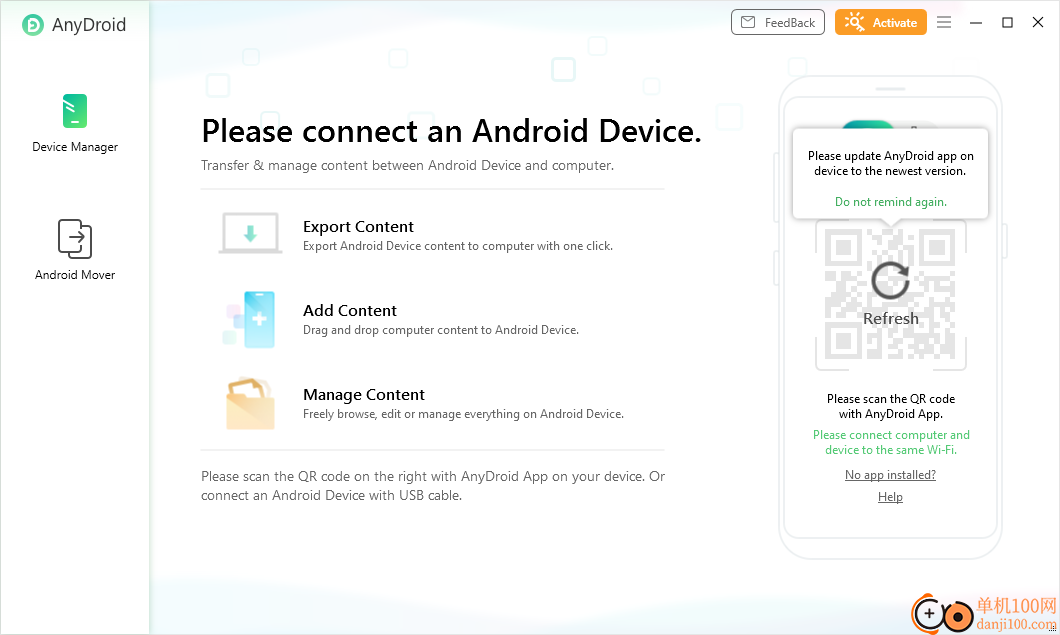
Task: Click the AnyDroid logo icon
Action: pyautogui.click(x=32, y=24)
